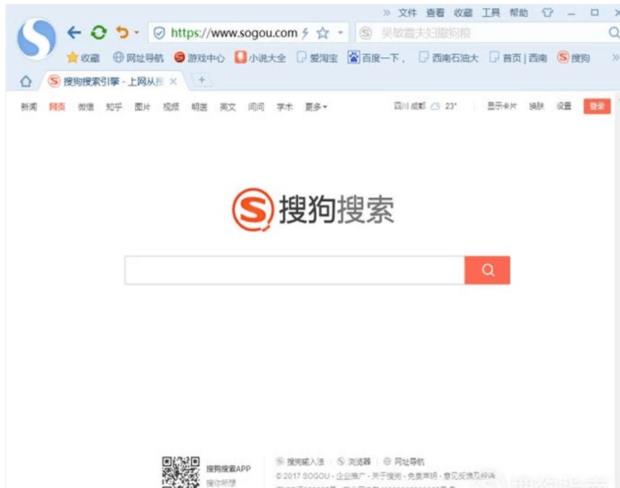Image resolution: width=620 pixels, height=488 pixels.
Task: Open the 文件 menu
Action: click(407, 13)
